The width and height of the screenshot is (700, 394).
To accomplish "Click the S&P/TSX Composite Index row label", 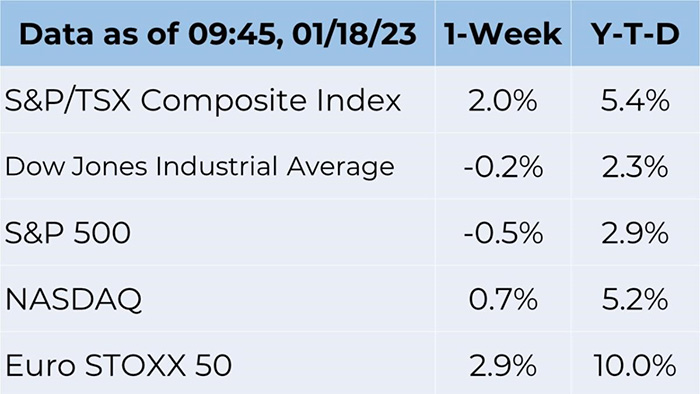I will (203, 101).
